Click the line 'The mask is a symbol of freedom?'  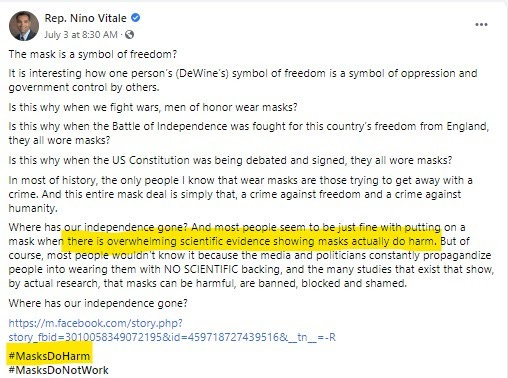click(93, 54)
